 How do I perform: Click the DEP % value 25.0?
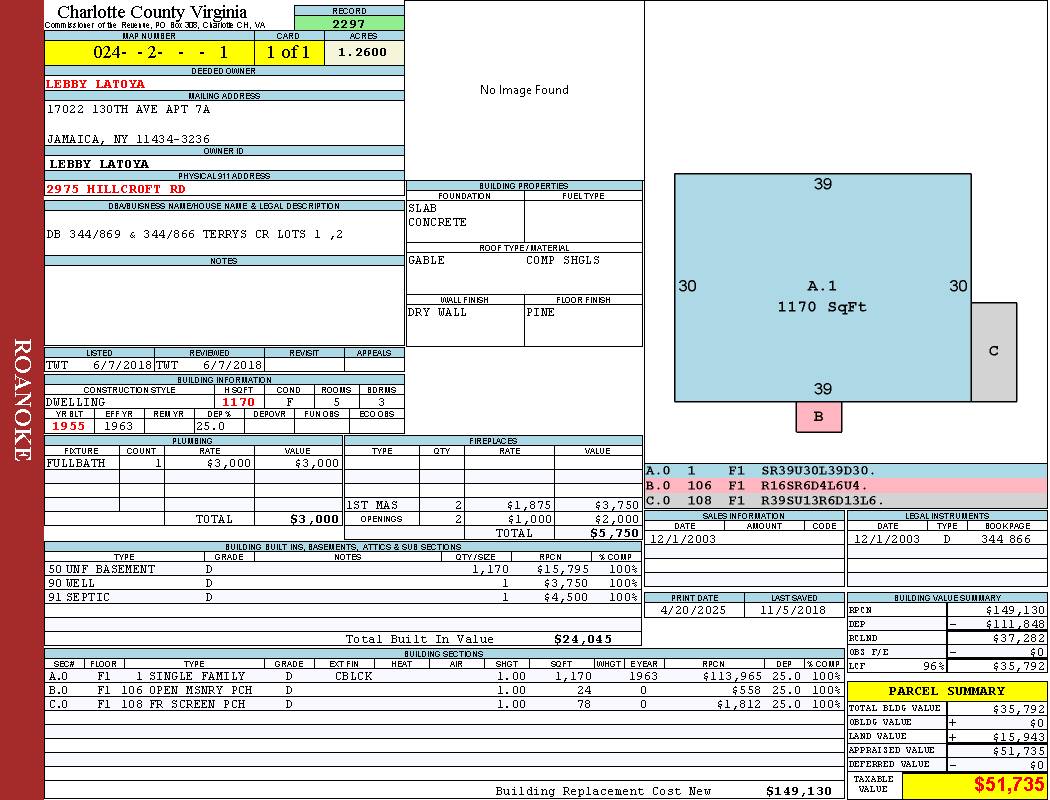click(210, 426)
